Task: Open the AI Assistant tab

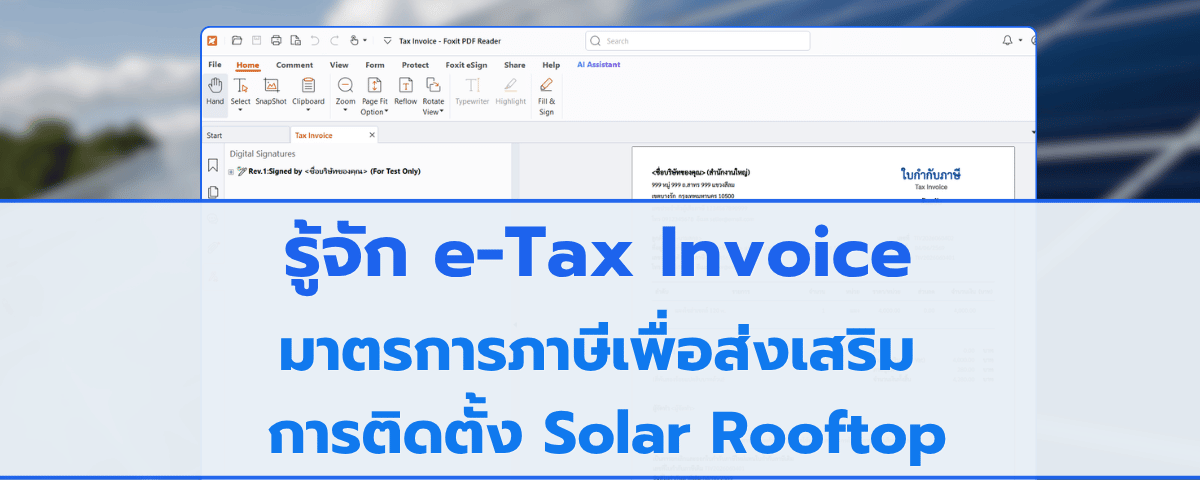Action: pyautogui.click(x=599, y=64)
